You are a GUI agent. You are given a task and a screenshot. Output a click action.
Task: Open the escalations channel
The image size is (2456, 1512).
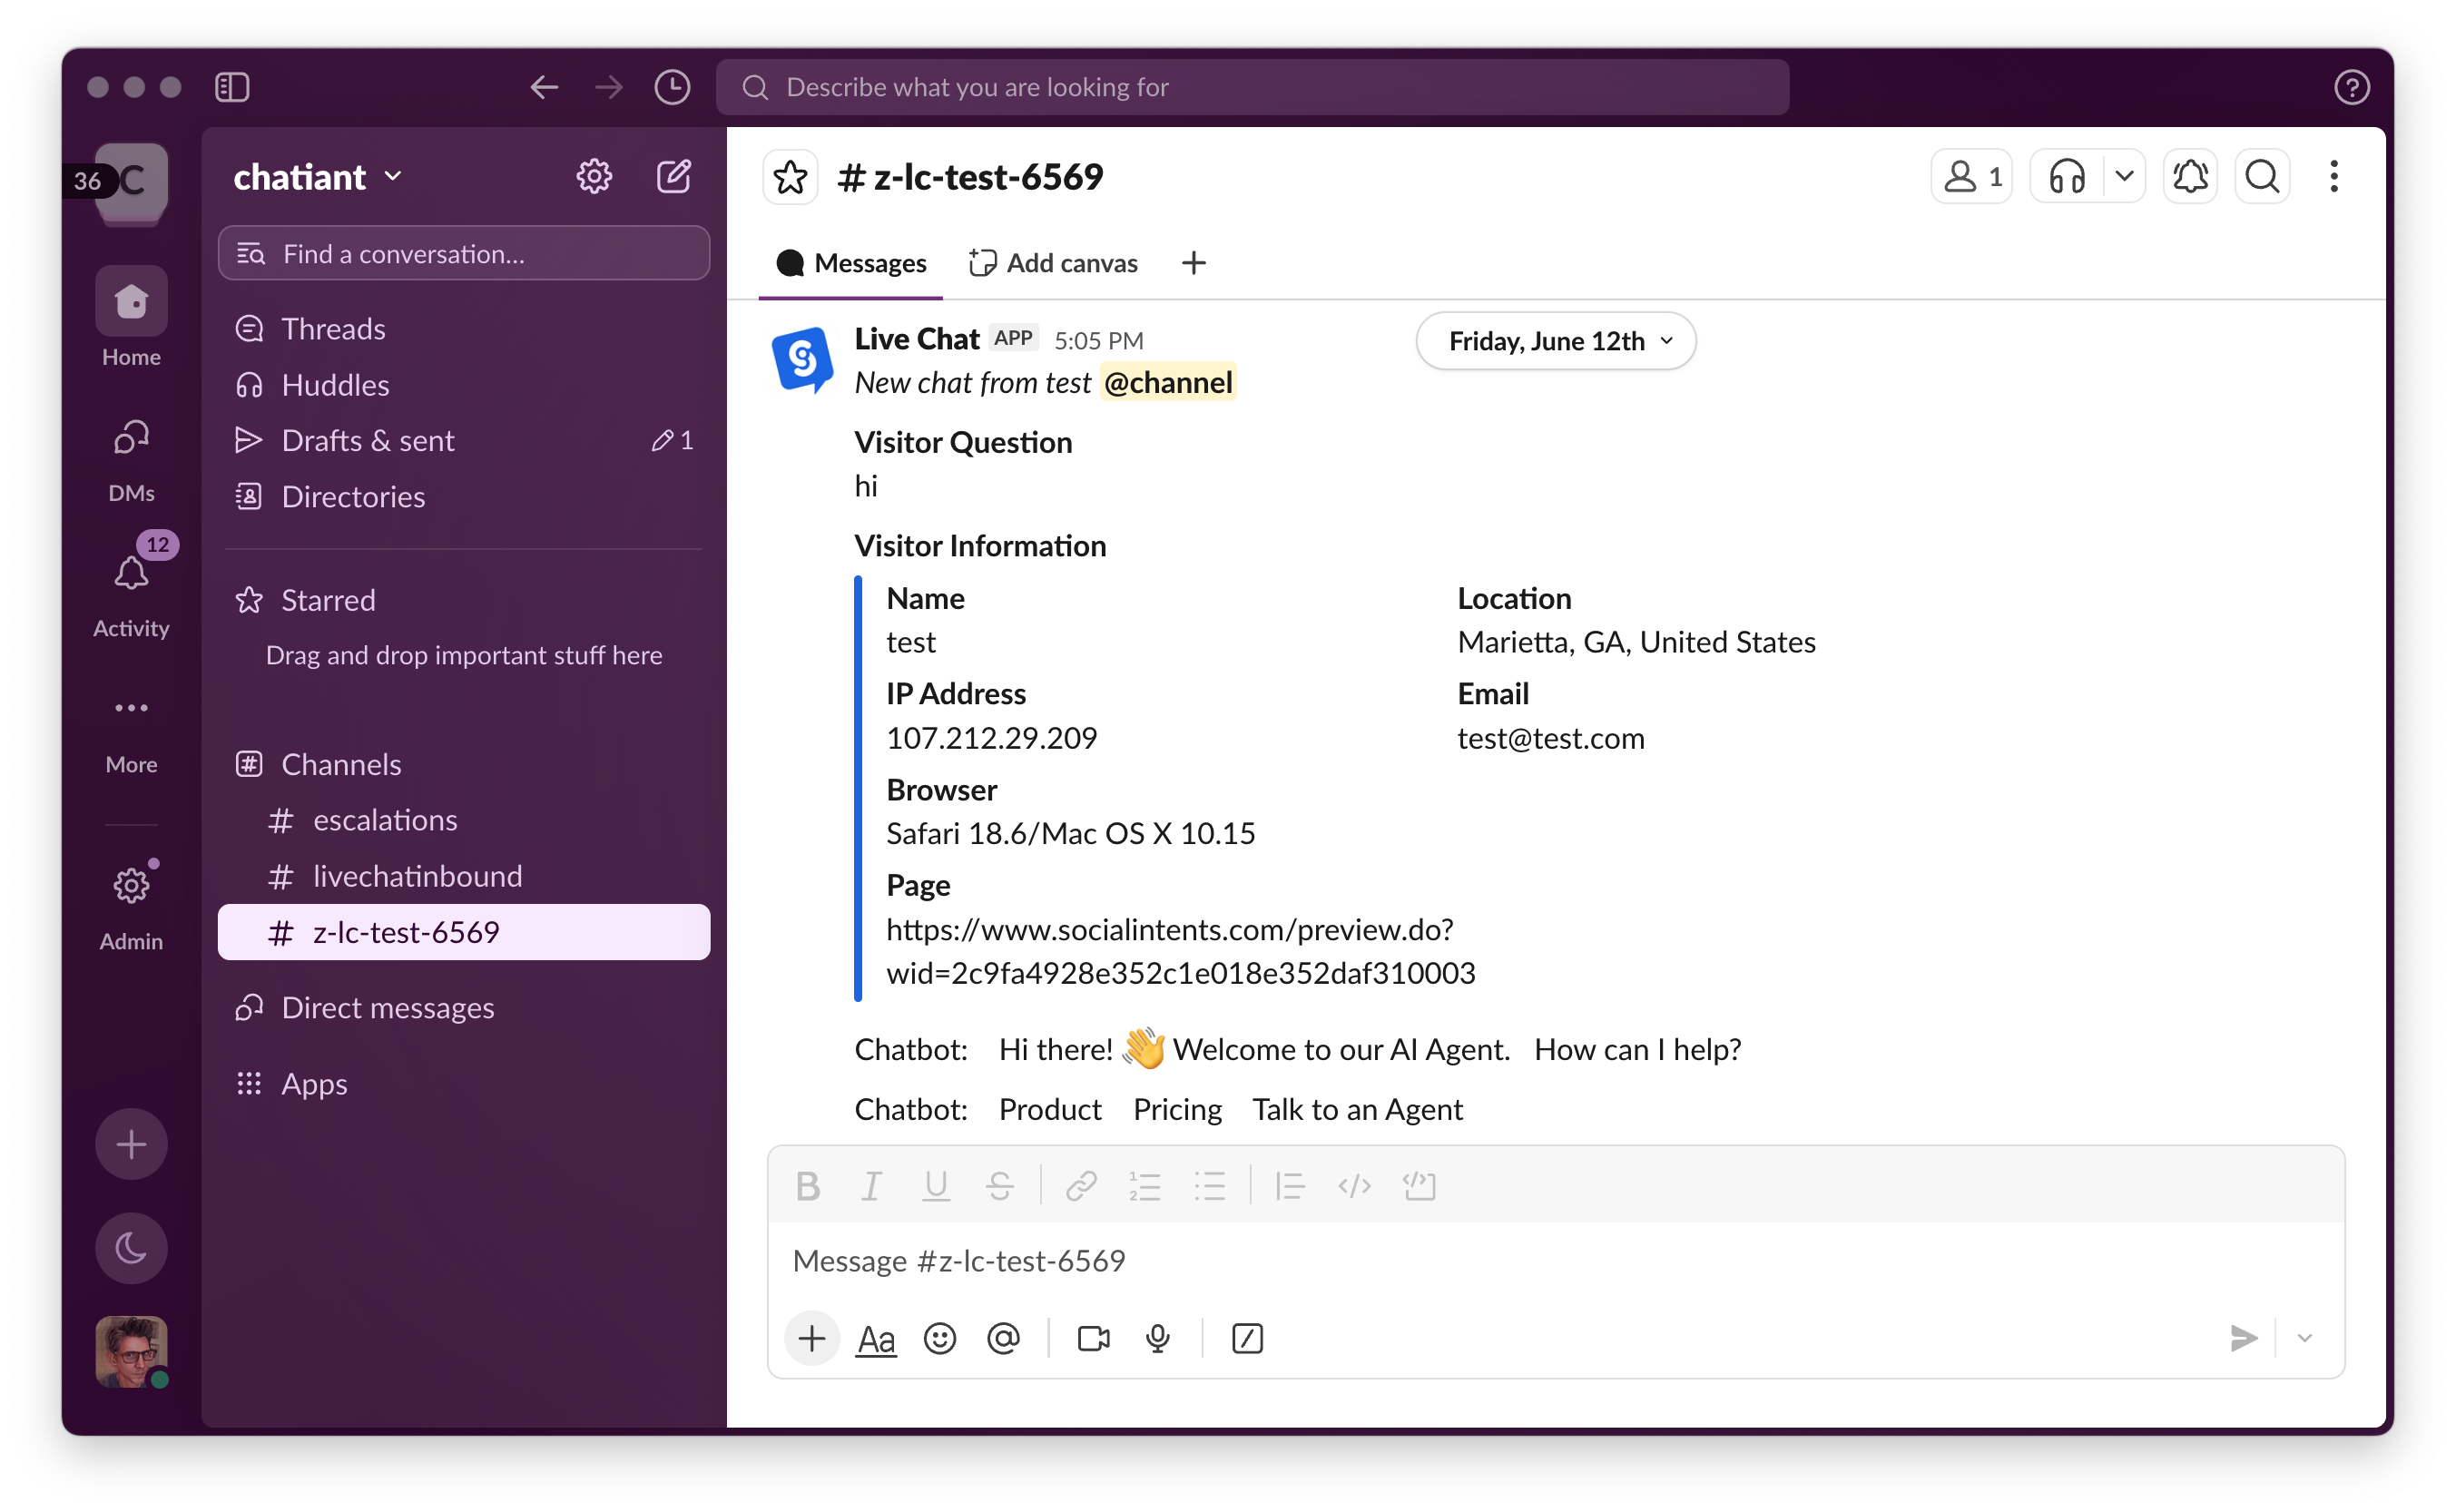tap(464, 820)
